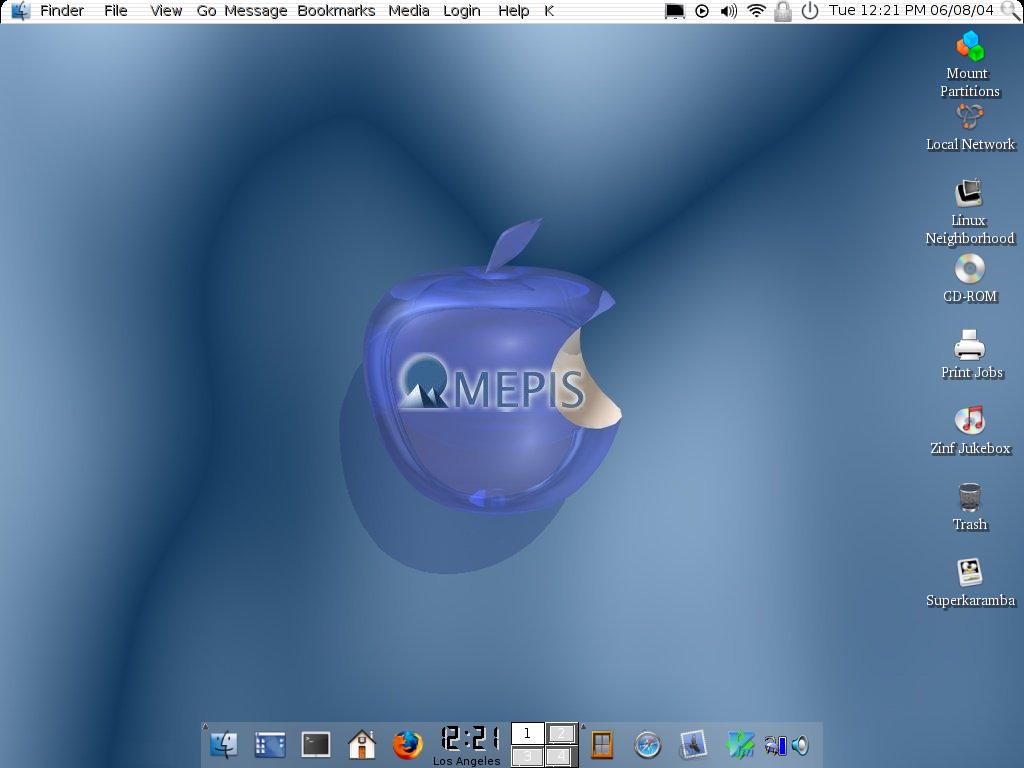Screen dimensions: 1024x768
Task: Click the date and time in menu bar
Action: coord(911,10)
